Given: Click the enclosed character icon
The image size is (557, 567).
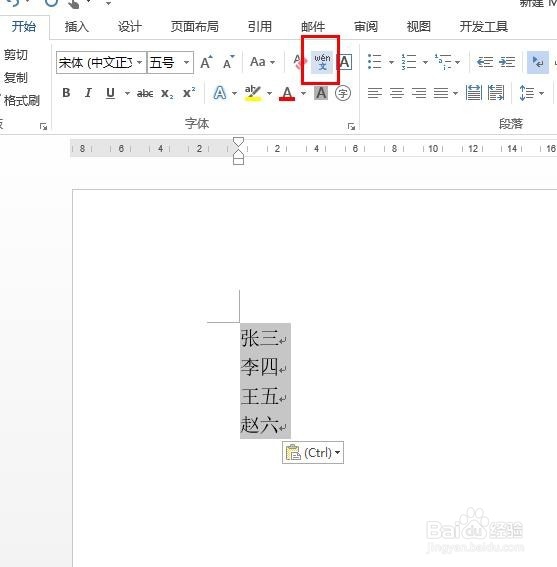Looking at the screenshot, I should click(x=343, y=93).
